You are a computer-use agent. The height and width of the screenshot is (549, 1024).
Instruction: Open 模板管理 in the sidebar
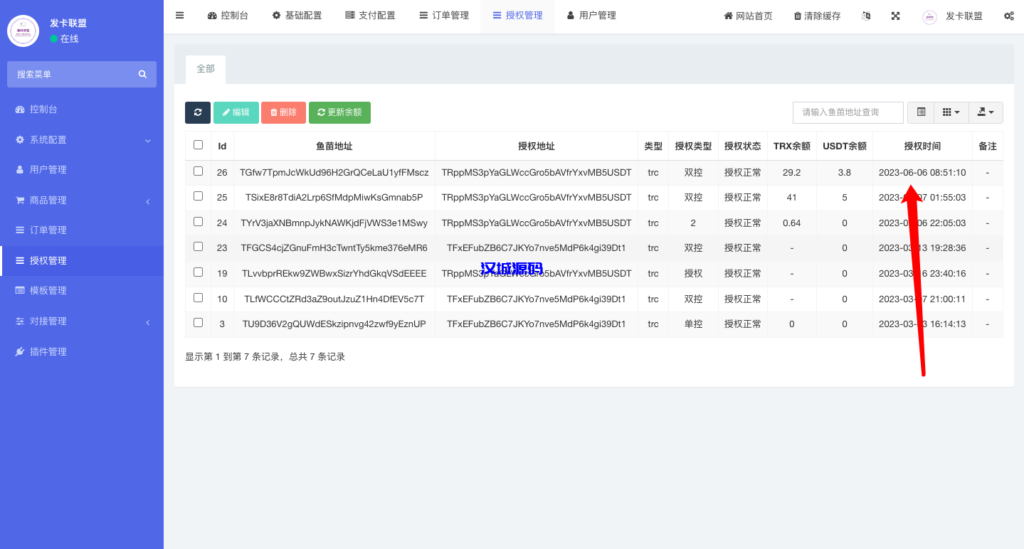(x=82, y=290)
